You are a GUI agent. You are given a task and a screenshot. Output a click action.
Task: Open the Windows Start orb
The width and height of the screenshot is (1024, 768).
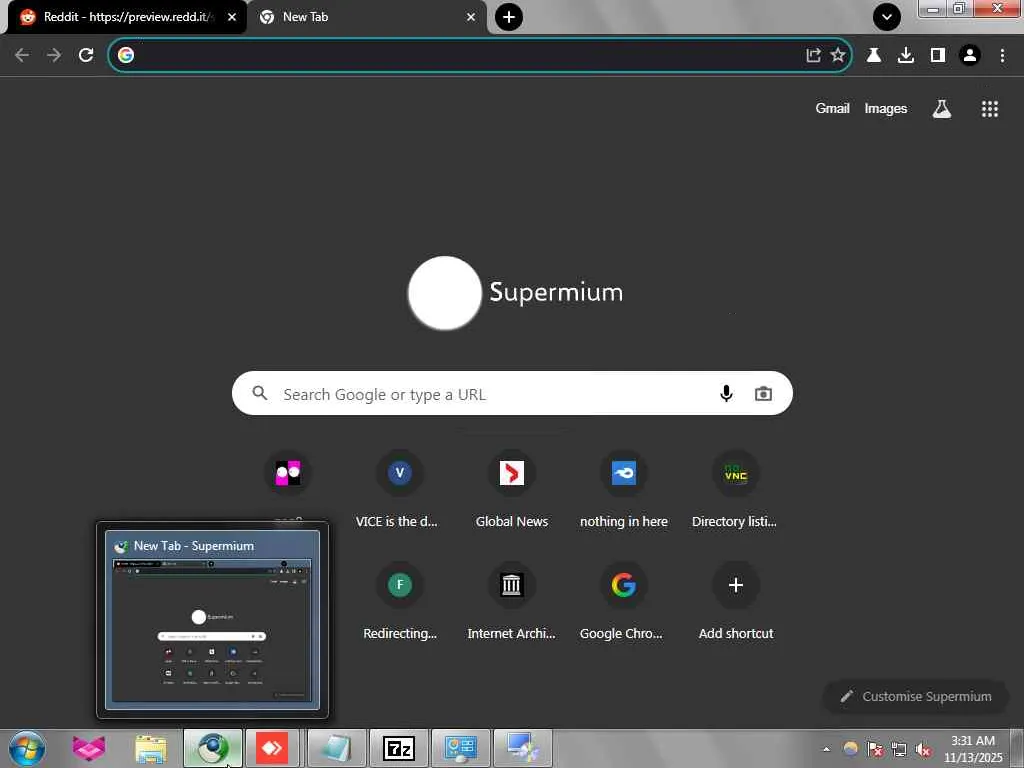click(27, 748)
